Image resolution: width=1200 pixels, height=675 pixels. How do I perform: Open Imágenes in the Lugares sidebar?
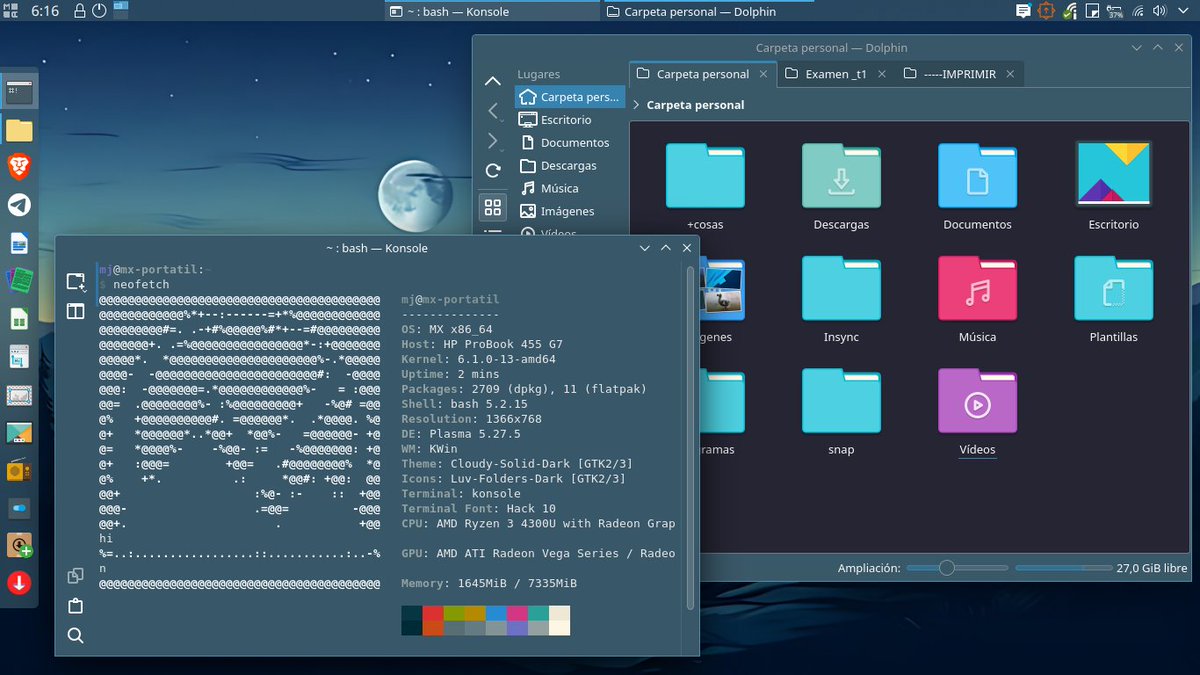(x=570, y=211)
